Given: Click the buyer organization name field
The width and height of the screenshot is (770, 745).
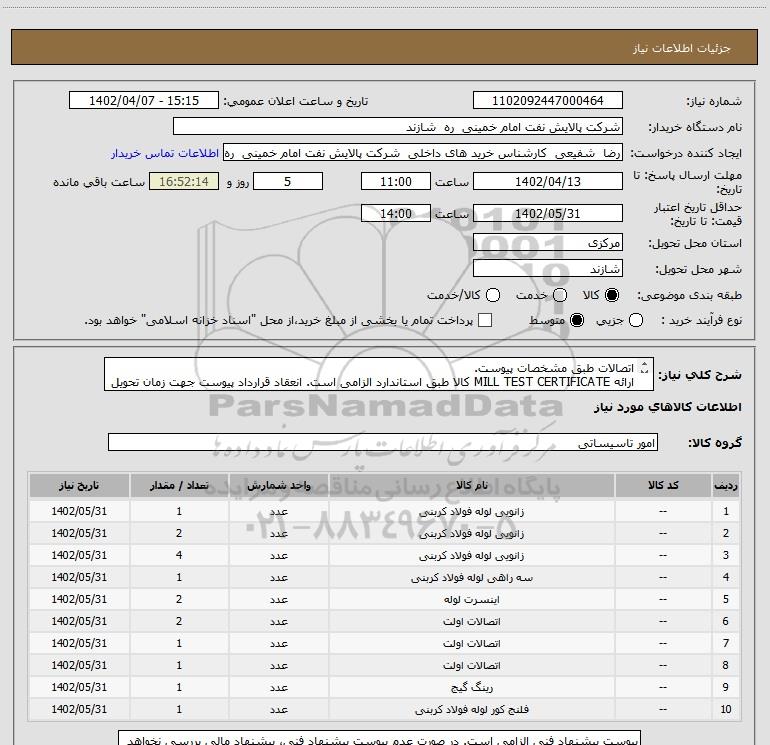Looking at the screenshot, I should pyautogui.click(x=398, y=127).
